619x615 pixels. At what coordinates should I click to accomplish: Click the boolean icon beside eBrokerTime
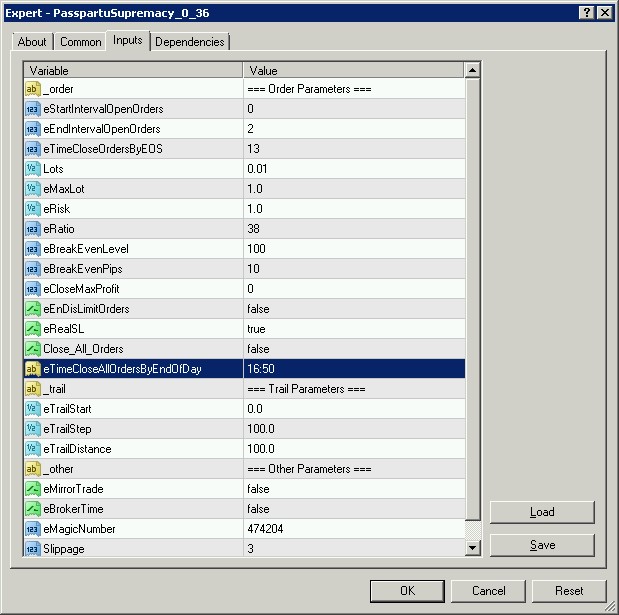(33, 509)
